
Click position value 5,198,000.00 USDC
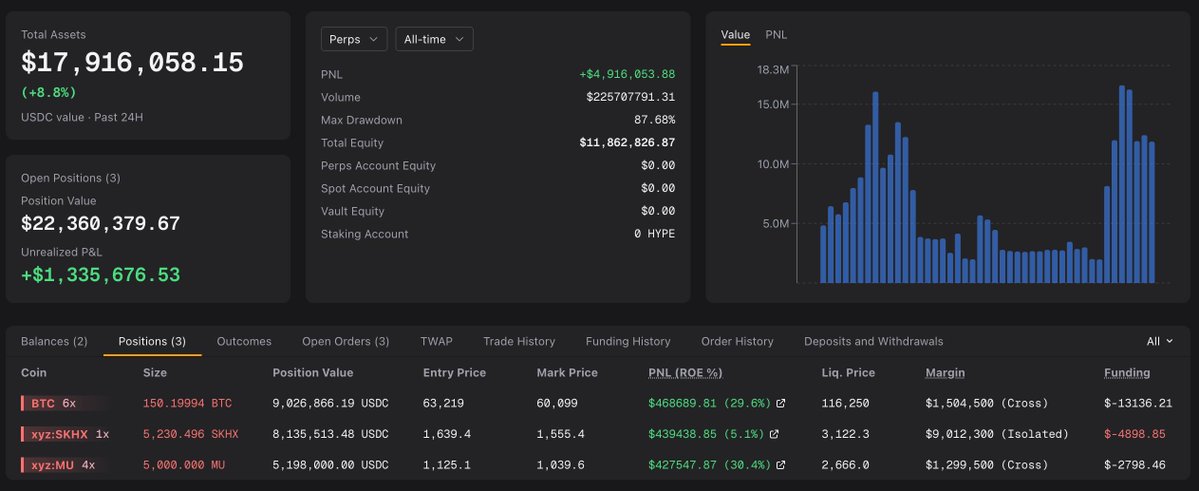coord(330,464)
